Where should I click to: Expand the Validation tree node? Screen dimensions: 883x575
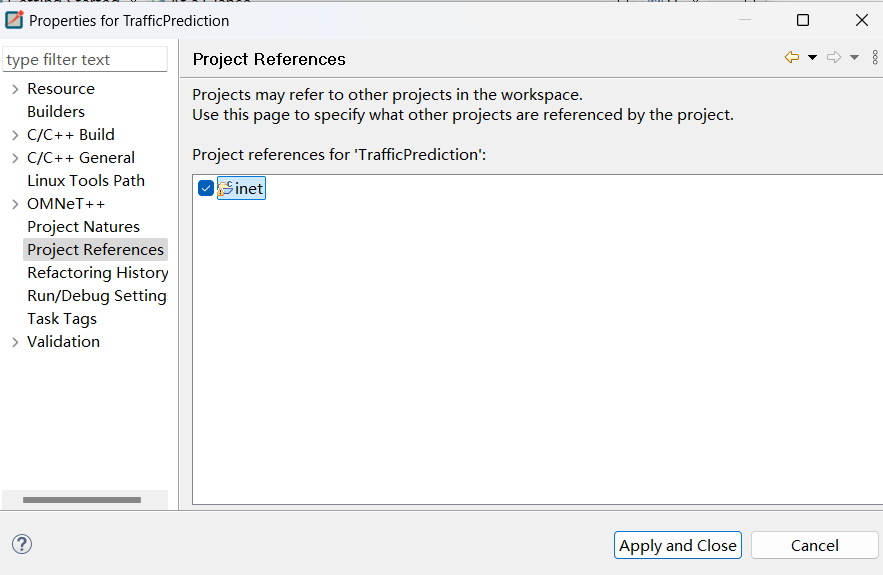[x=15, y=342]
